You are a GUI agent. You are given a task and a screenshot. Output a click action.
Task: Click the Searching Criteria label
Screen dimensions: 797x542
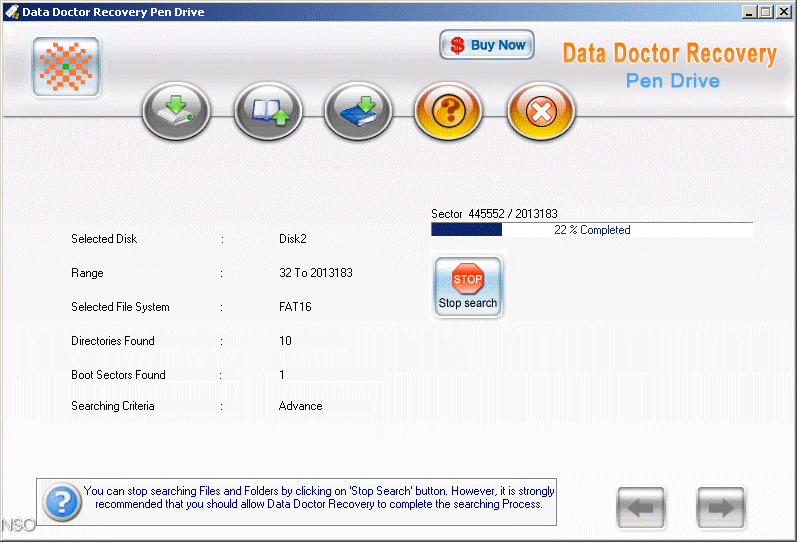(x=113, y=406)
